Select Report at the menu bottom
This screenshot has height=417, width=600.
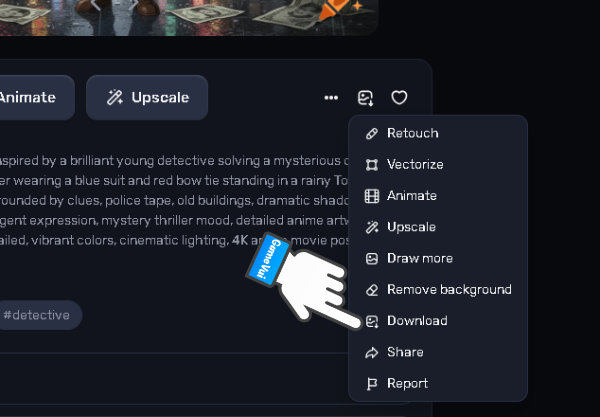(x=438, y=384)
